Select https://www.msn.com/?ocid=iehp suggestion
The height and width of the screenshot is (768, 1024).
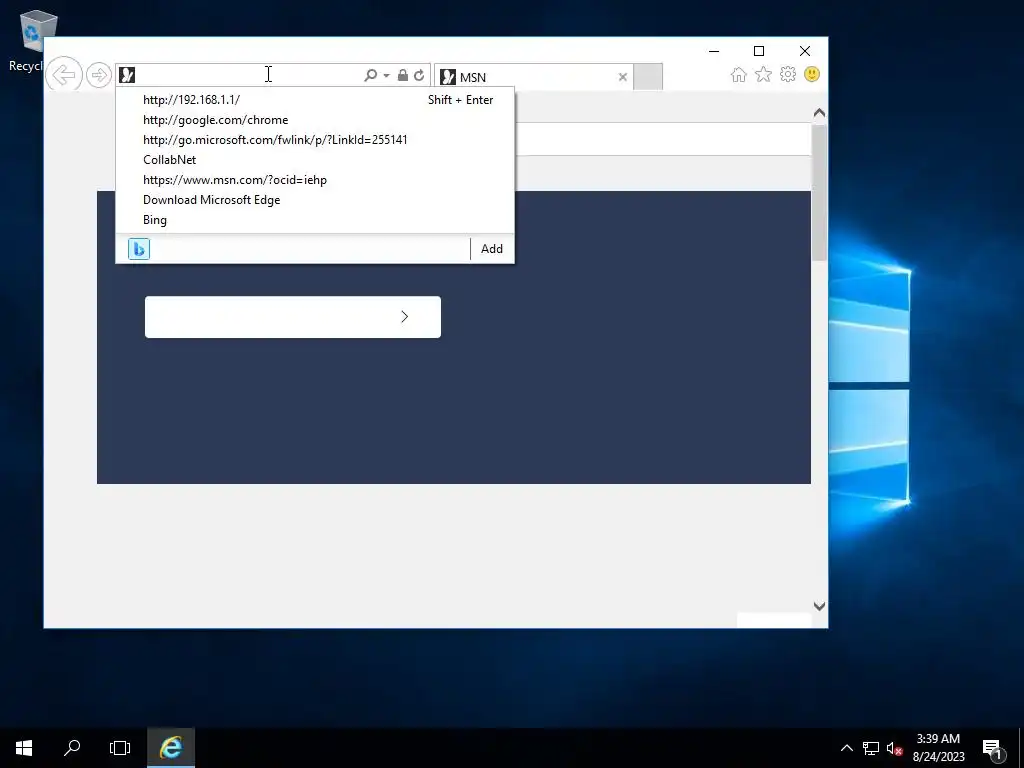(315, 180)
